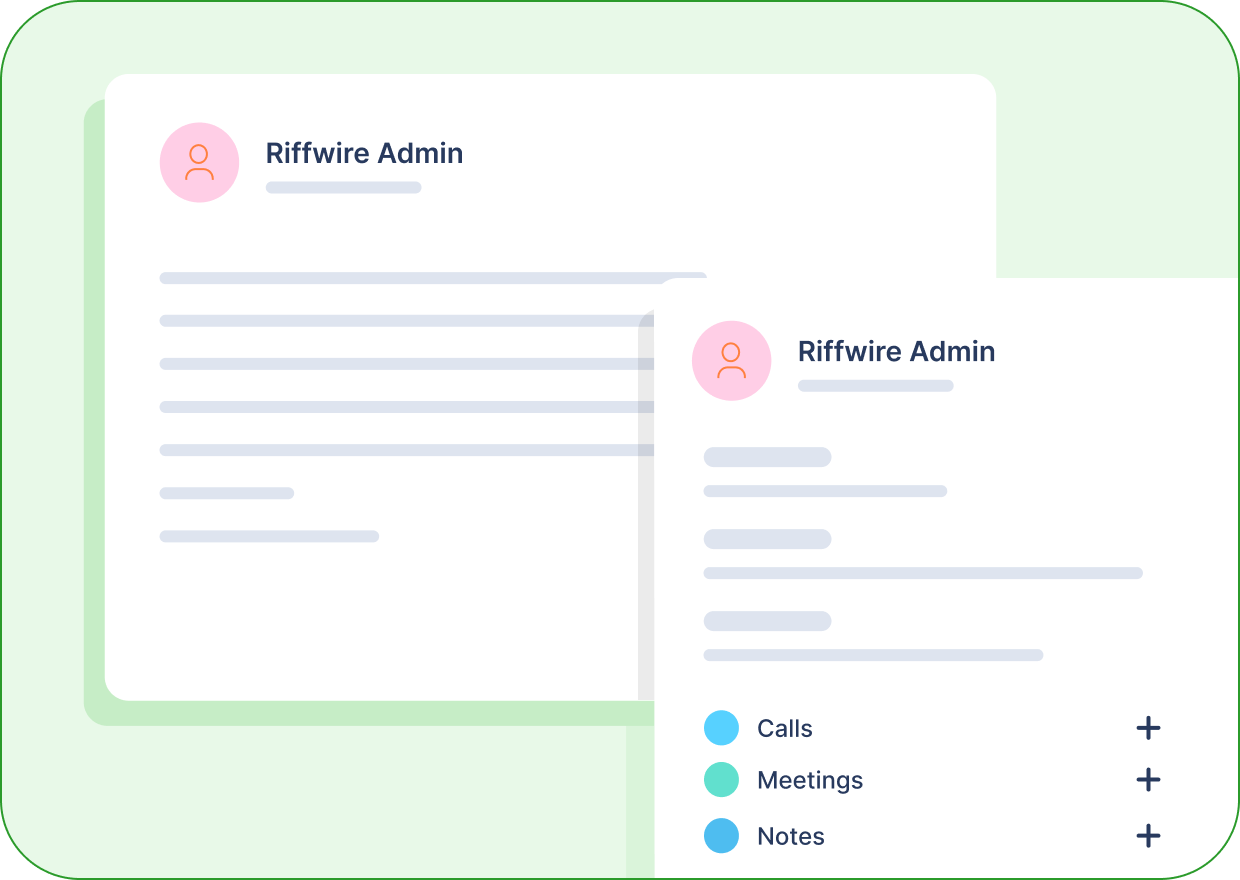Image resolution: width=1240 pixels, height=880 pixels.
Task: Click Riffwire Admin name in front card
Action: [x=896, y=351]
